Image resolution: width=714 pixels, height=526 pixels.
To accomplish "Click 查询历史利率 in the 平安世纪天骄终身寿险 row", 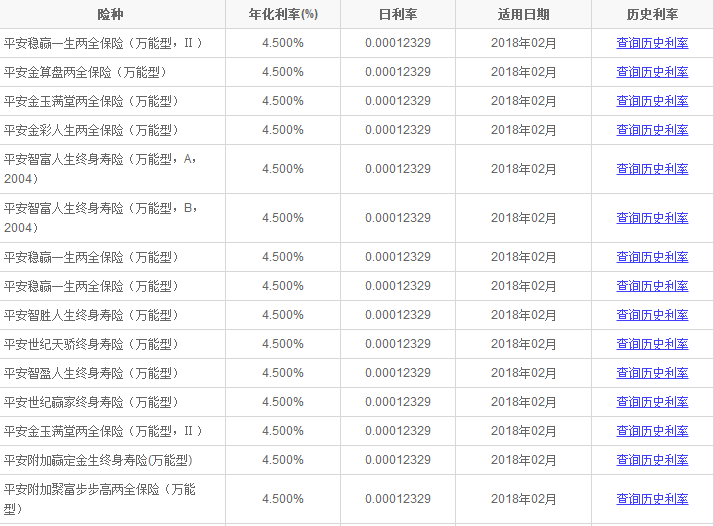I will coord(652,344).
